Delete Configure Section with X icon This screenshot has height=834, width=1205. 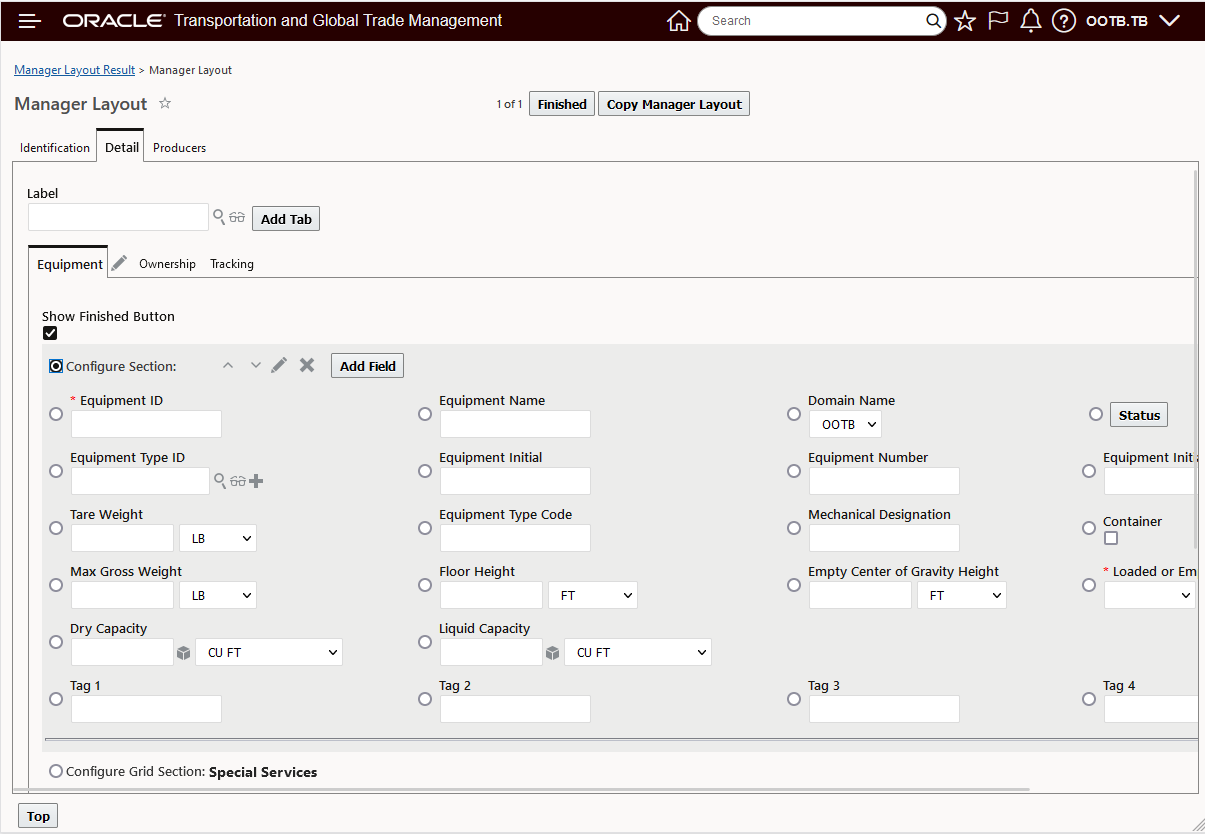click(x=307, y=365)
